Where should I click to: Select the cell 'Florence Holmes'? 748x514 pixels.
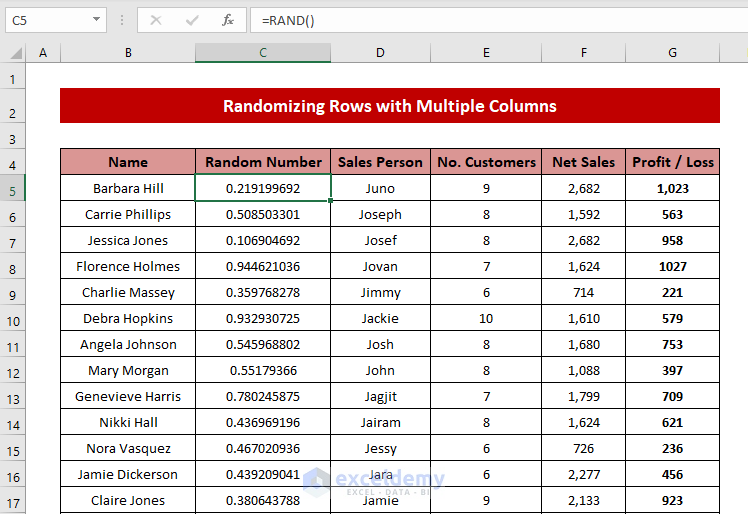[x=128, y=266]
